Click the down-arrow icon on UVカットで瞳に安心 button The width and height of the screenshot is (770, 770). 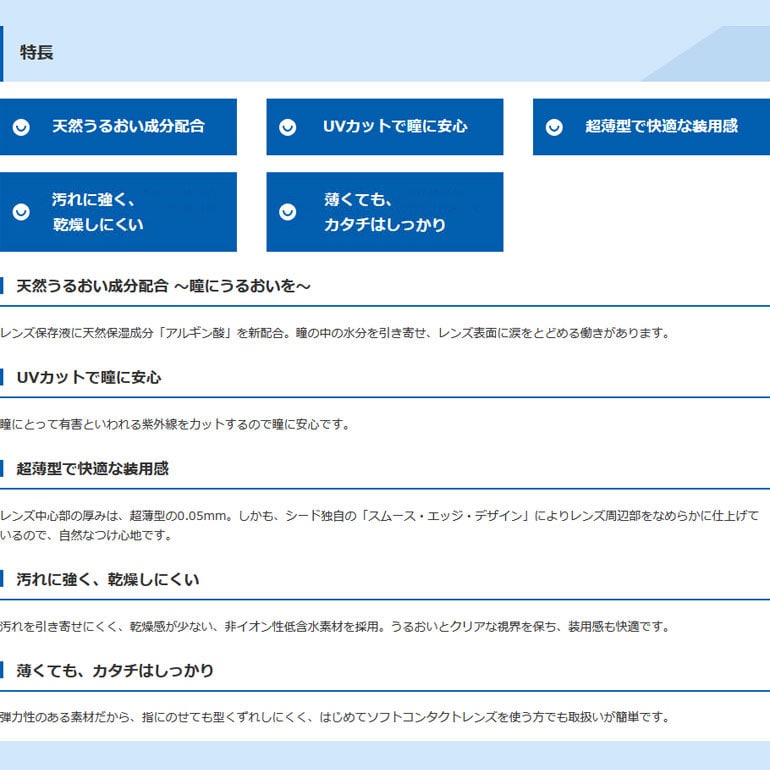(287, 127)
